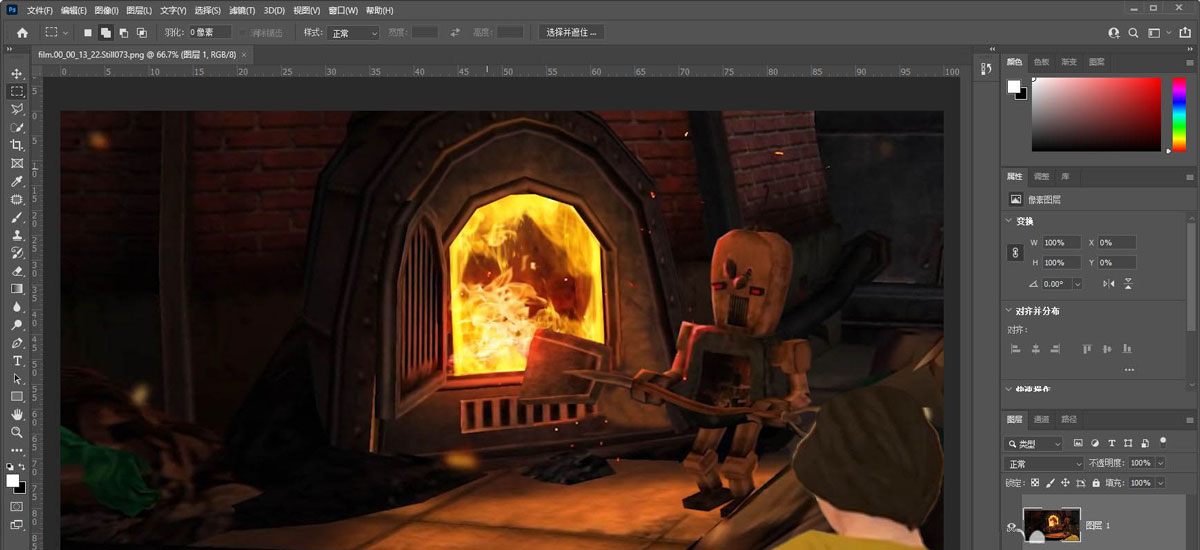Click the vertical hue spectrum slider
1200x550 pixels.
click(1178, 115)
